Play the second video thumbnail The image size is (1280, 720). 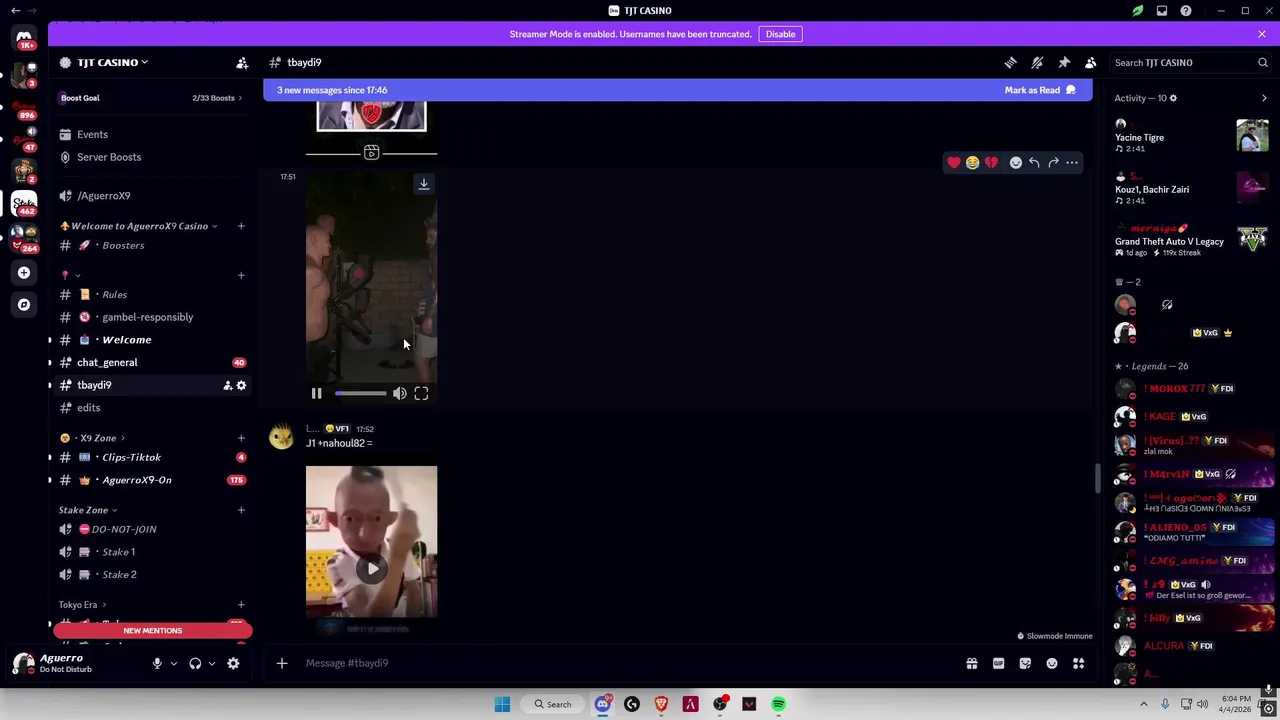pos(372,568)
